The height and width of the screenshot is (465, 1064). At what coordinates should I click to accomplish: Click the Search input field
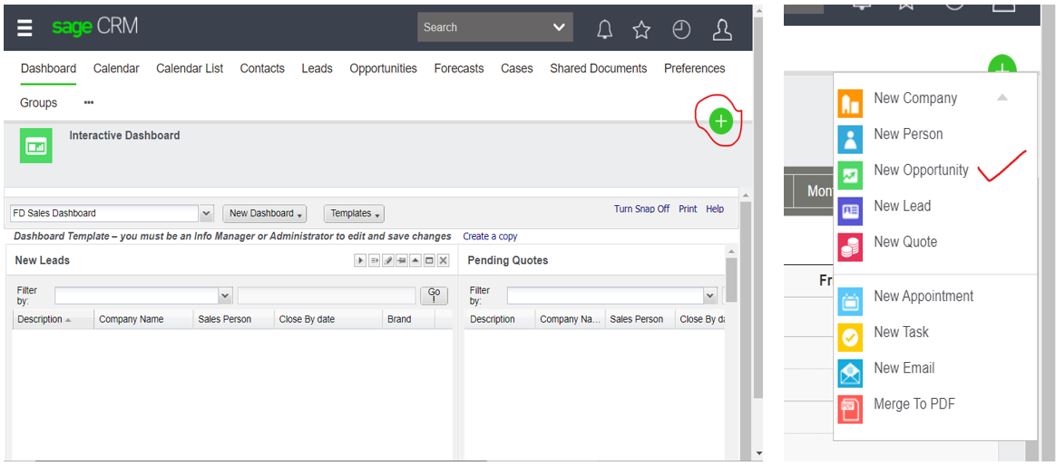click(x=480, y=28)
